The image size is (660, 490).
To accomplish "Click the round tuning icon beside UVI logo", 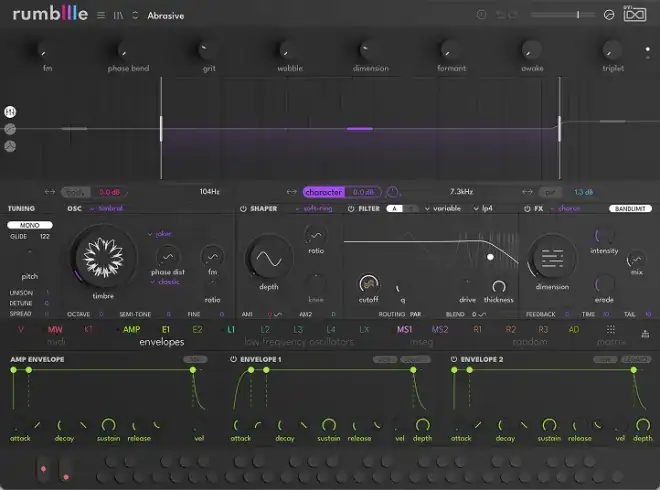I will (x=609, y=15).
